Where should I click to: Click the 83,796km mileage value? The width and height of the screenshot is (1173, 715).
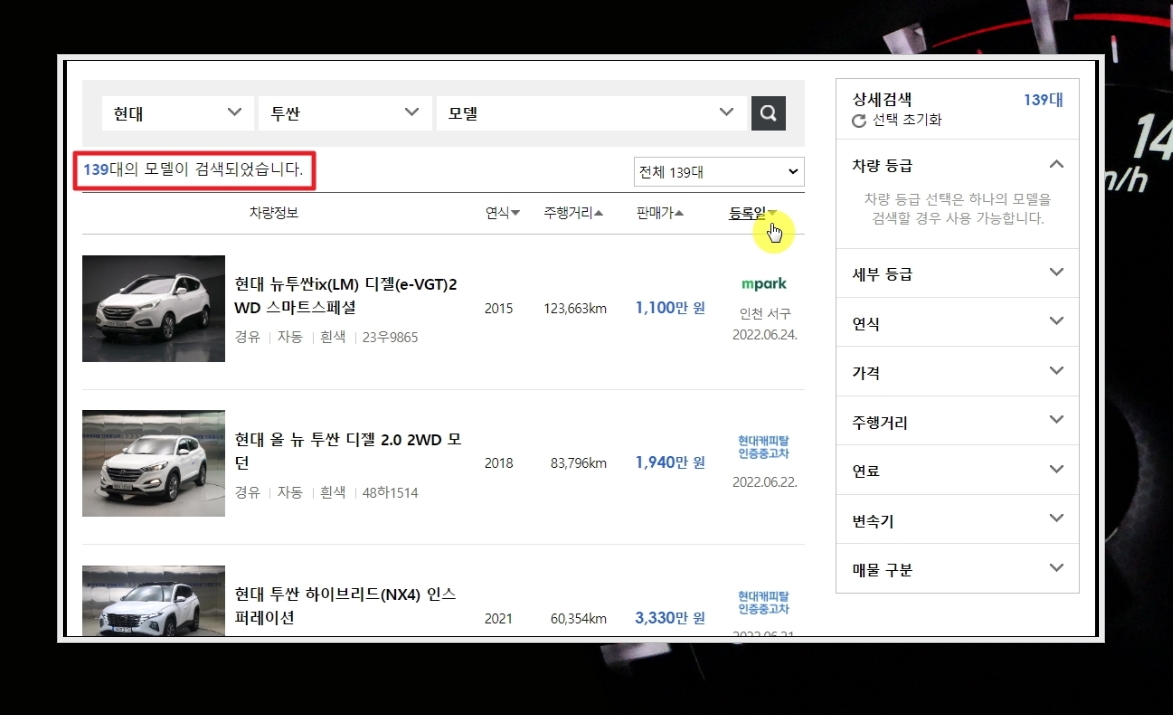pyautogui.click(x=578, y=463)
